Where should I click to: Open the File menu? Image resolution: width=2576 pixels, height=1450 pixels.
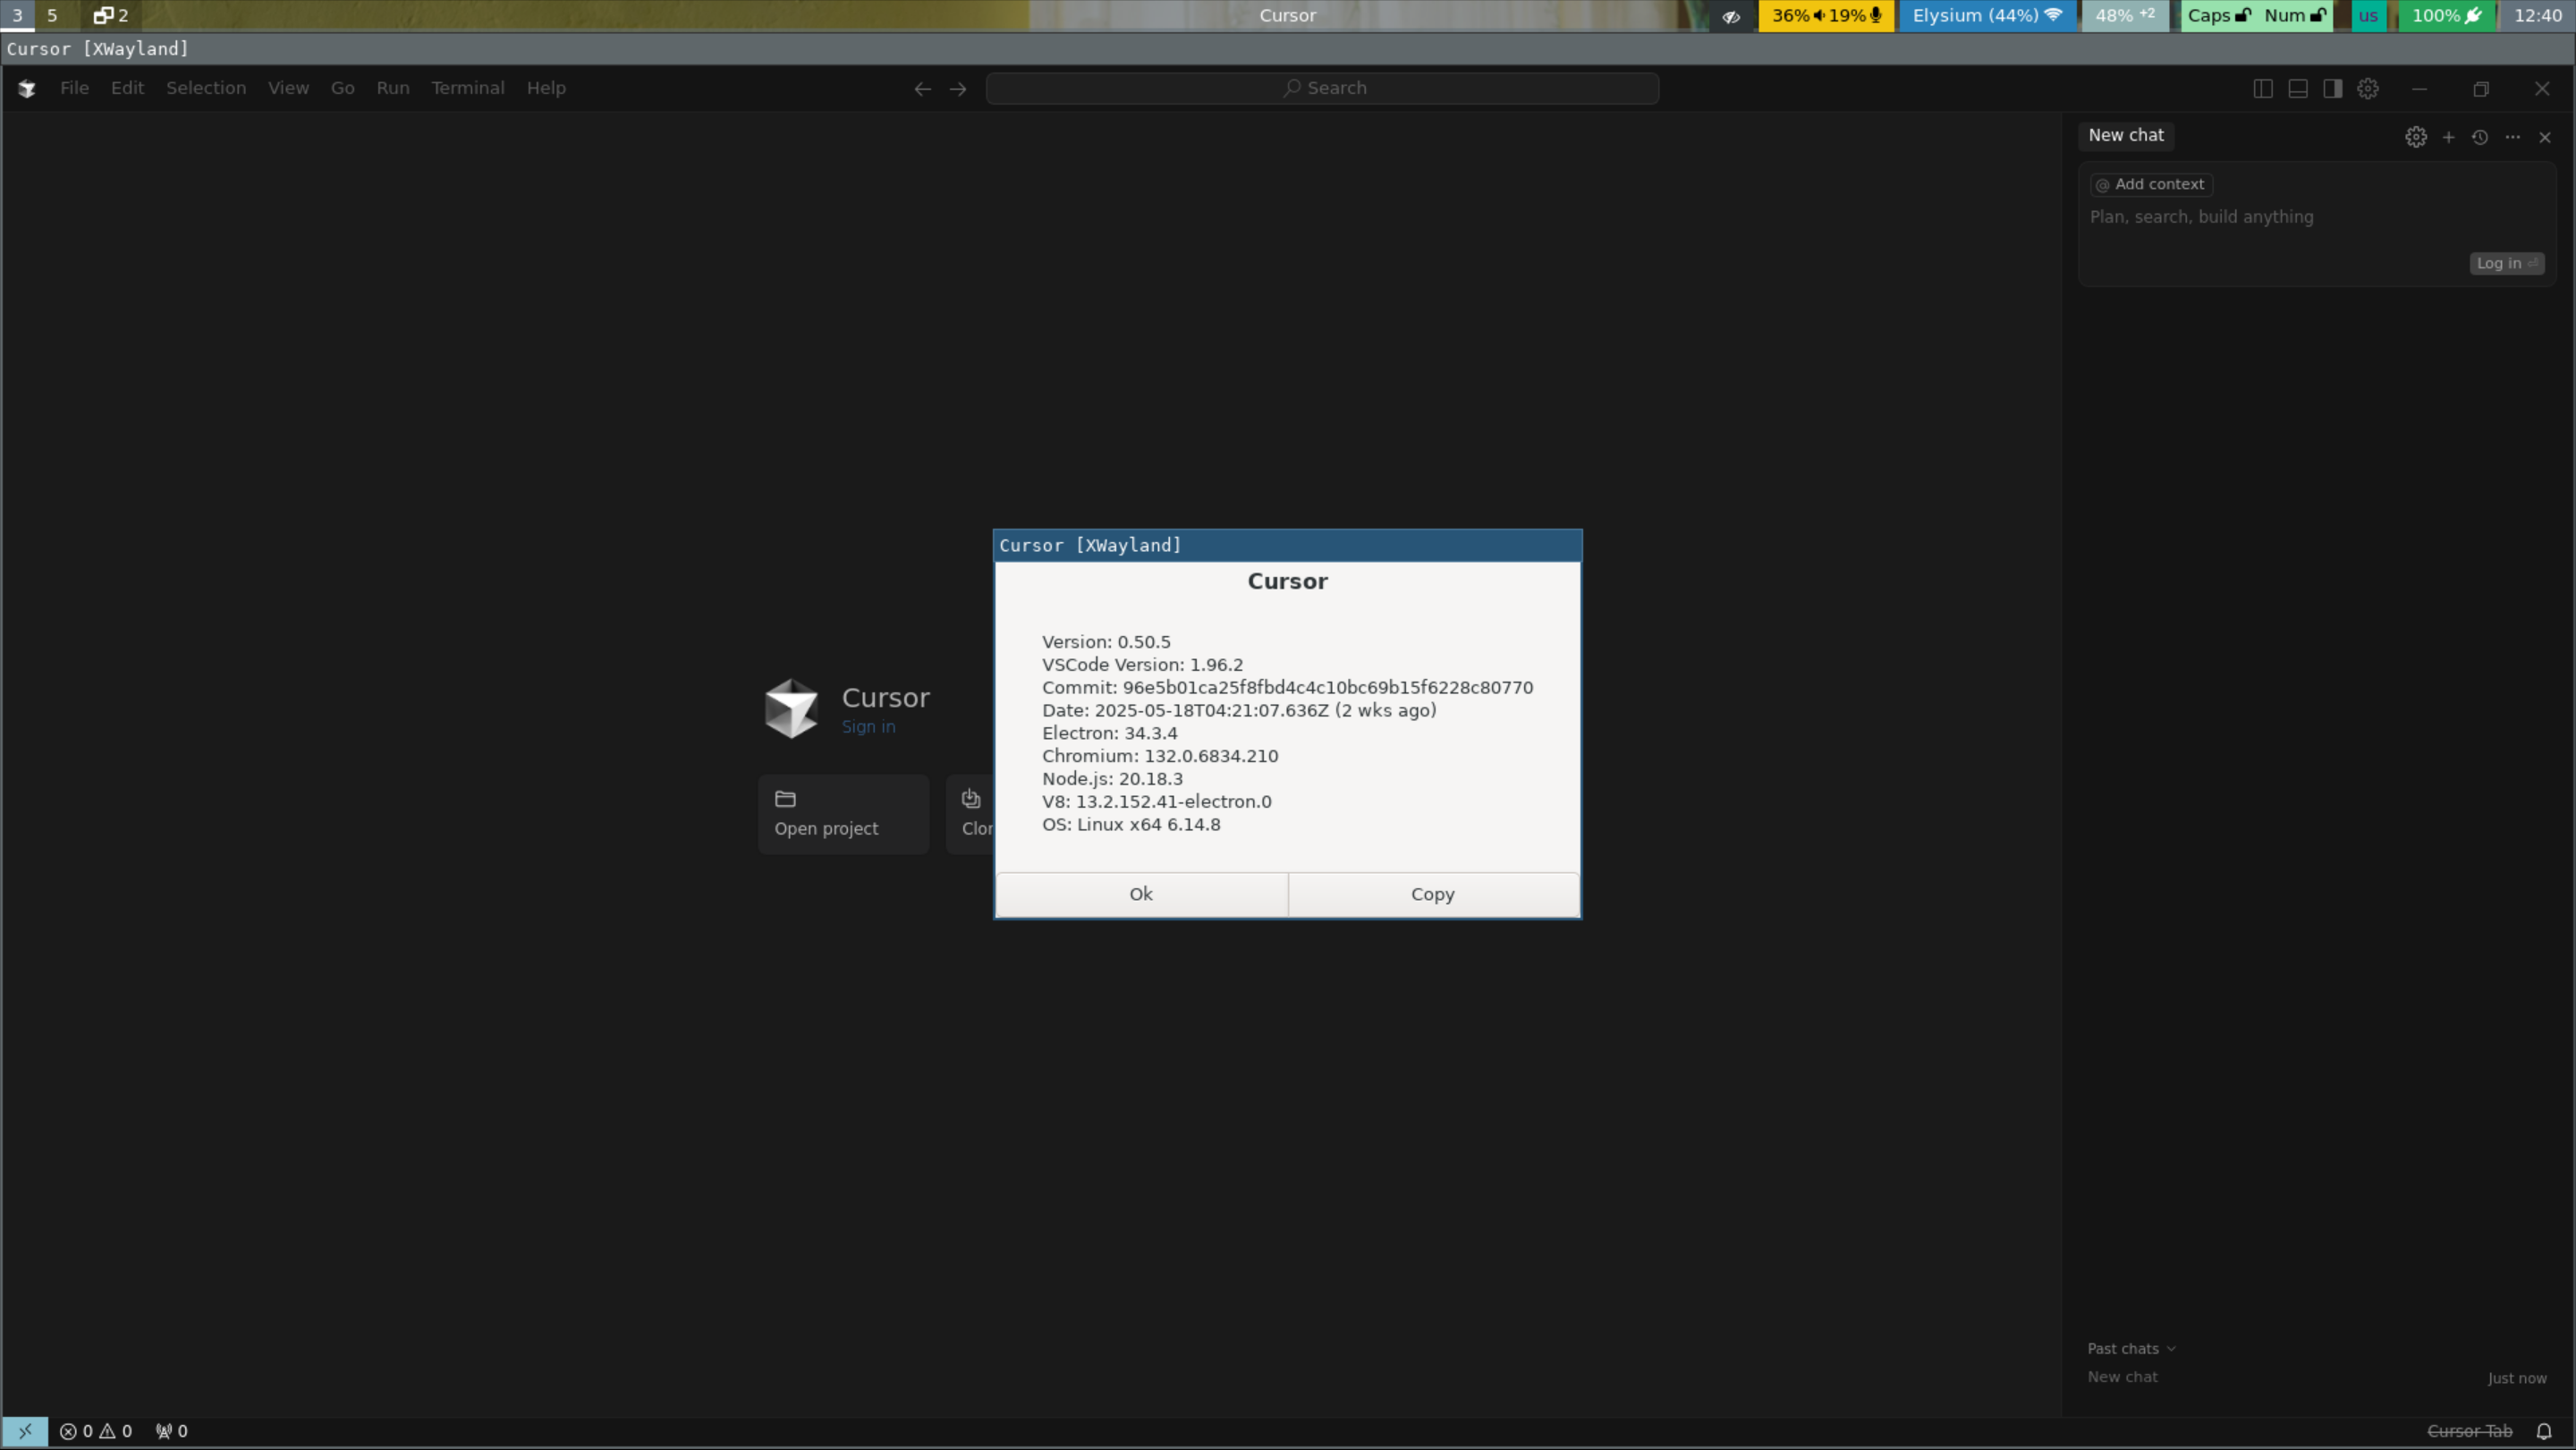[x=74, y=88]
